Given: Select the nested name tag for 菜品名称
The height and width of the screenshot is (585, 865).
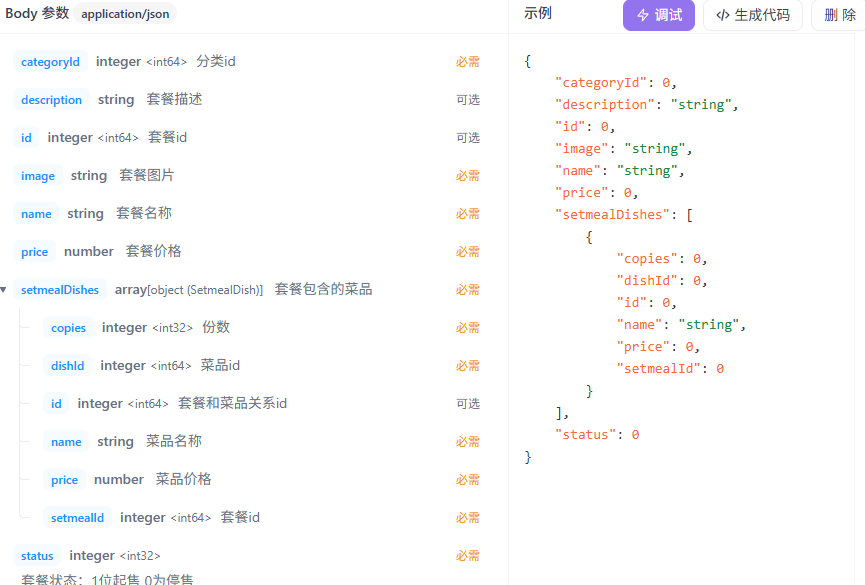Looking at the screenshot, I should (x=66, y=442).
